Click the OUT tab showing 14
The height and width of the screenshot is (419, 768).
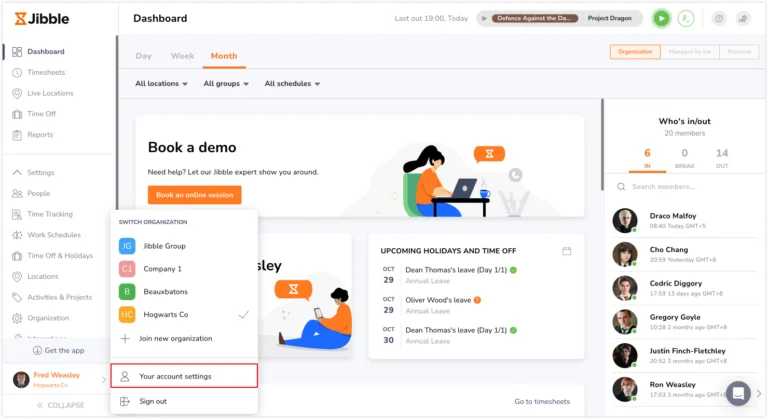[x=721, y=159]
